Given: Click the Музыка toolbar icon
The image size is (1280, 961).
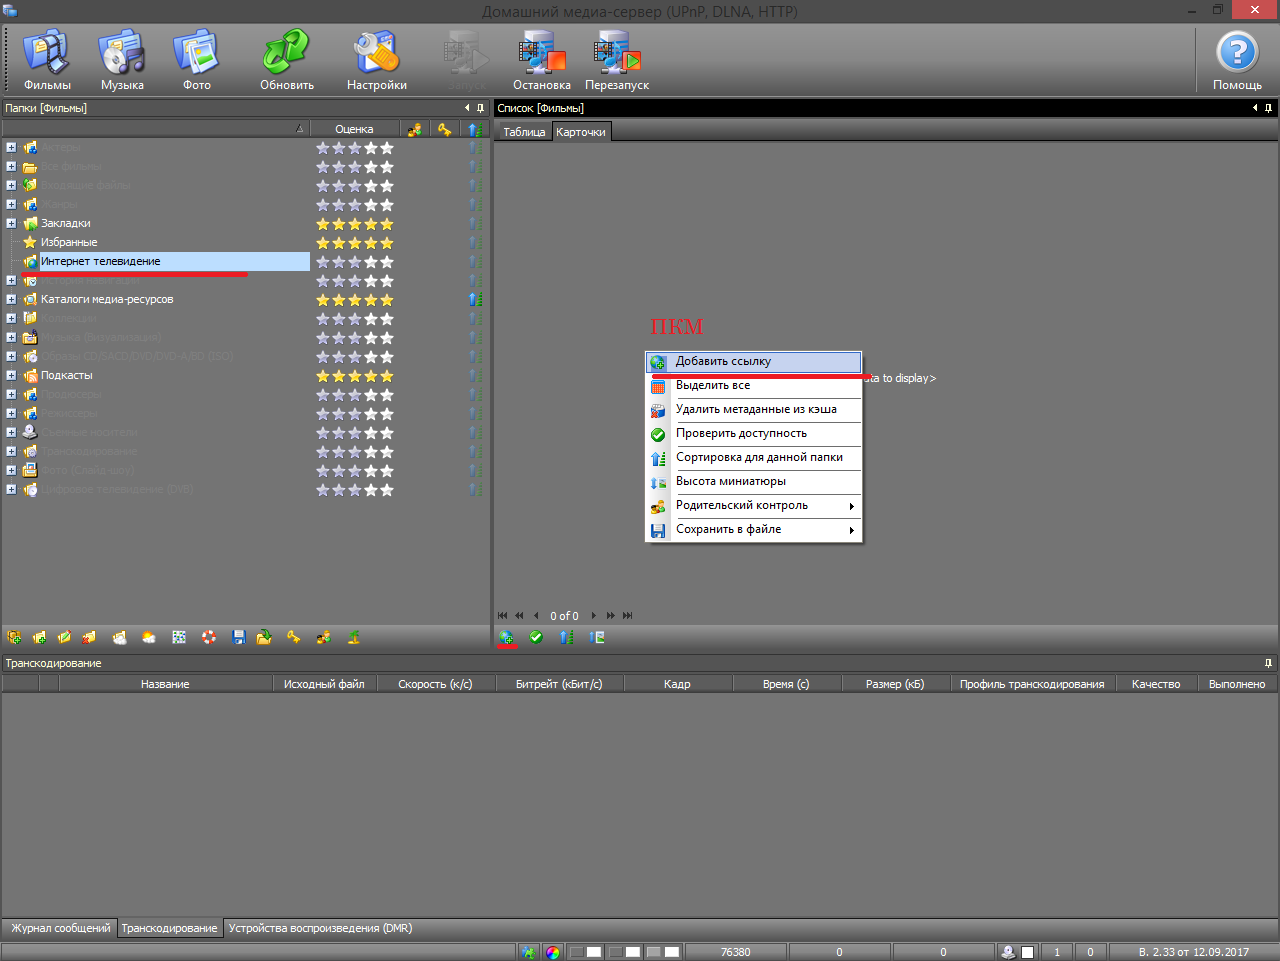Looking at the screenshot, I should point(122,60).
